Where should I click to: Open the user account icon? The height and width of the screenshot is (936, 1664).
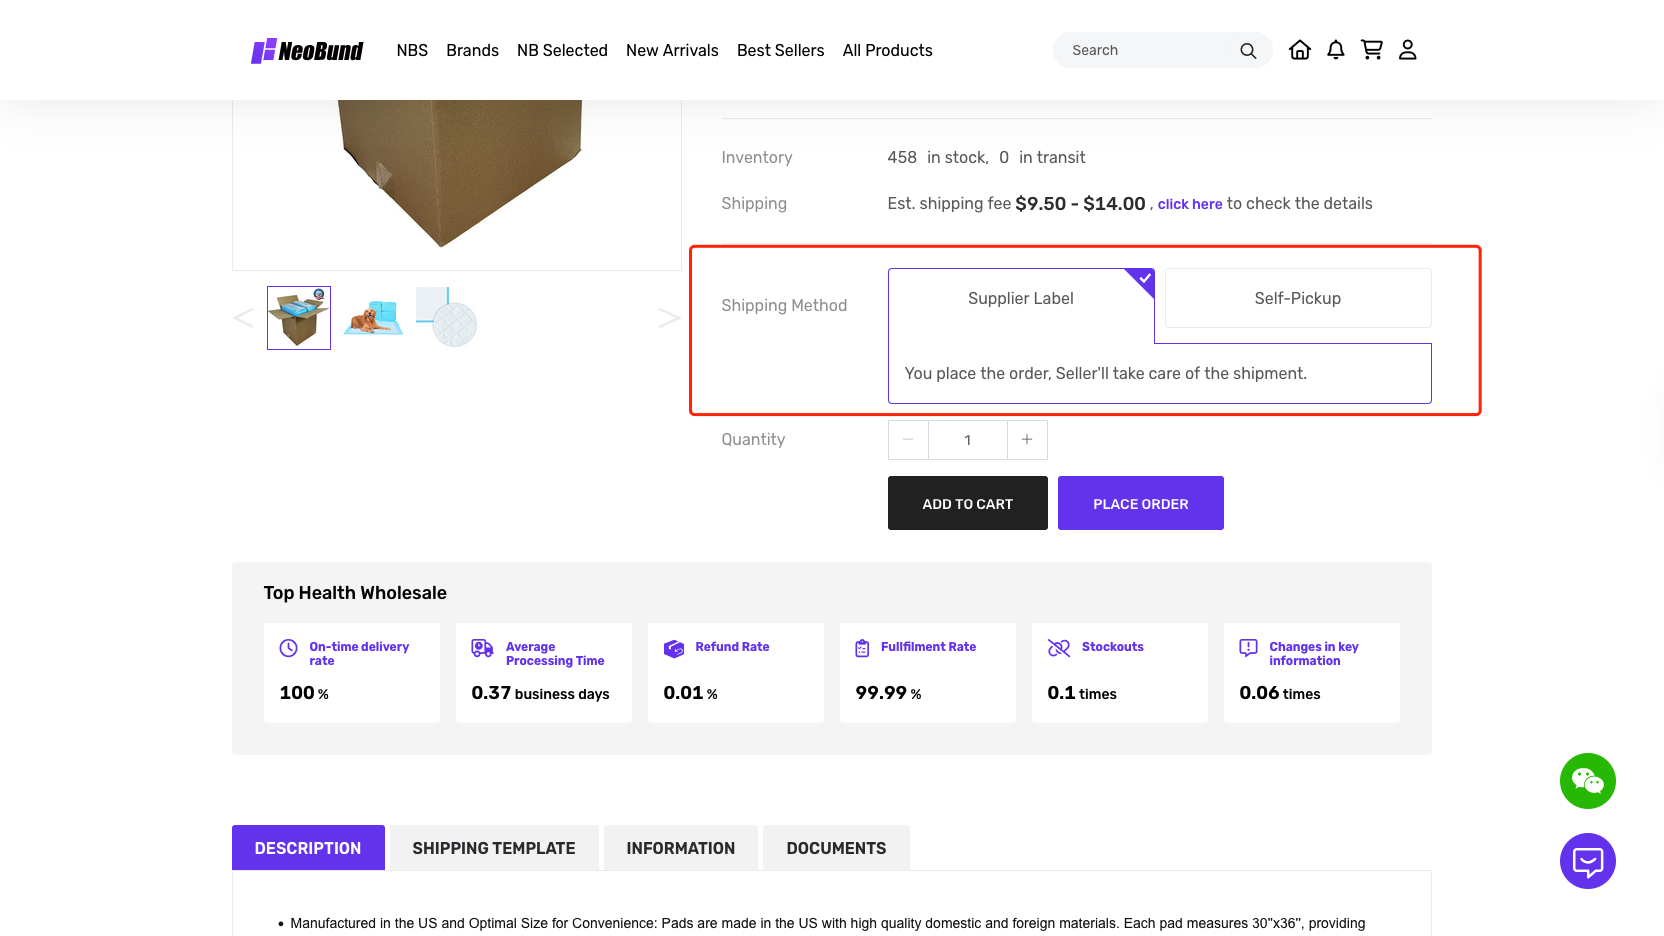coord(1407,50)
